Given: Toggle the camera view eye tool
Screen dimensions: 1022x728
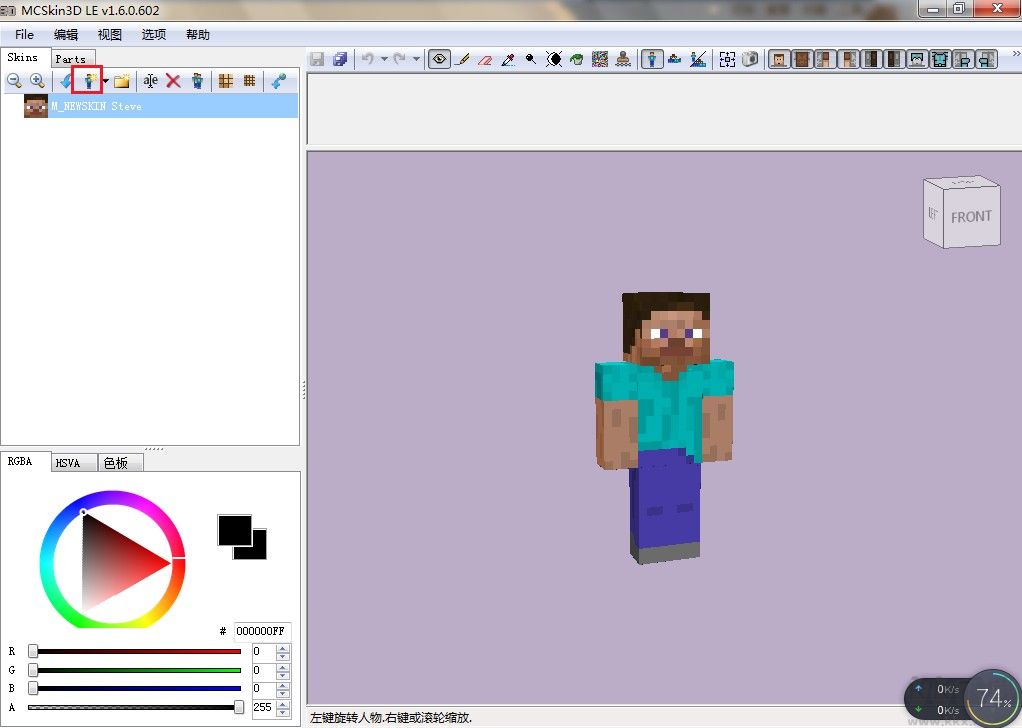Looking at the screenshot, I should (x=438, y=60).
